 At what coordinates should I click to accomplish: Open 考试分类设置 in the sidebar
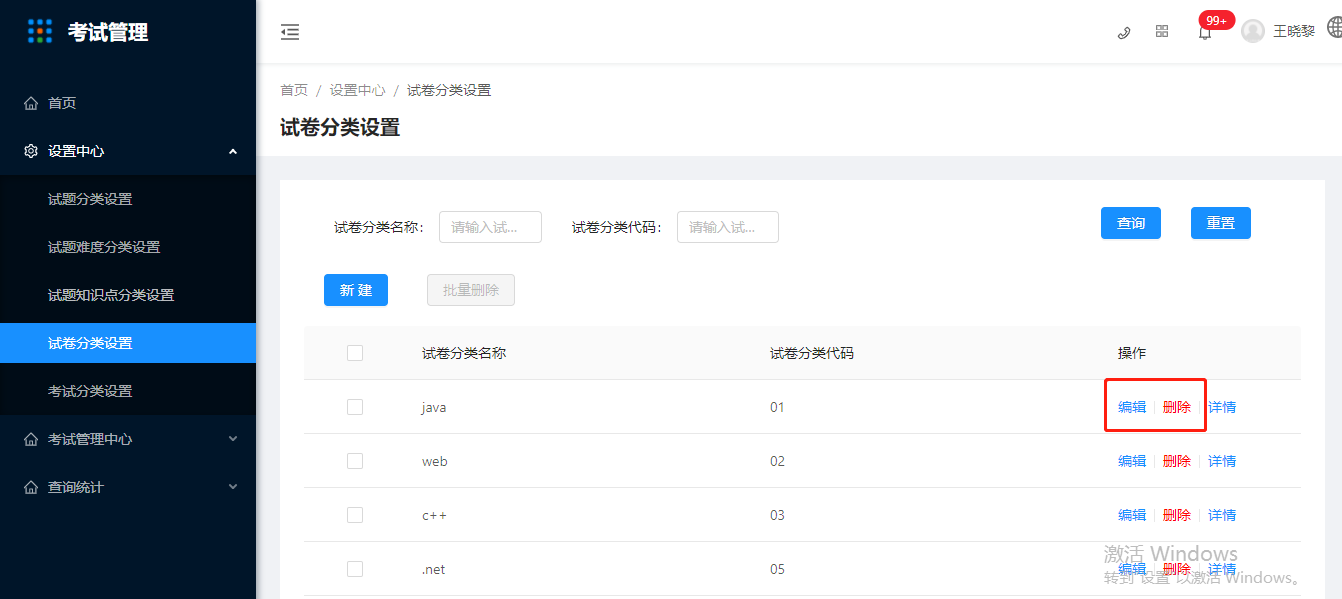[128, 391]
